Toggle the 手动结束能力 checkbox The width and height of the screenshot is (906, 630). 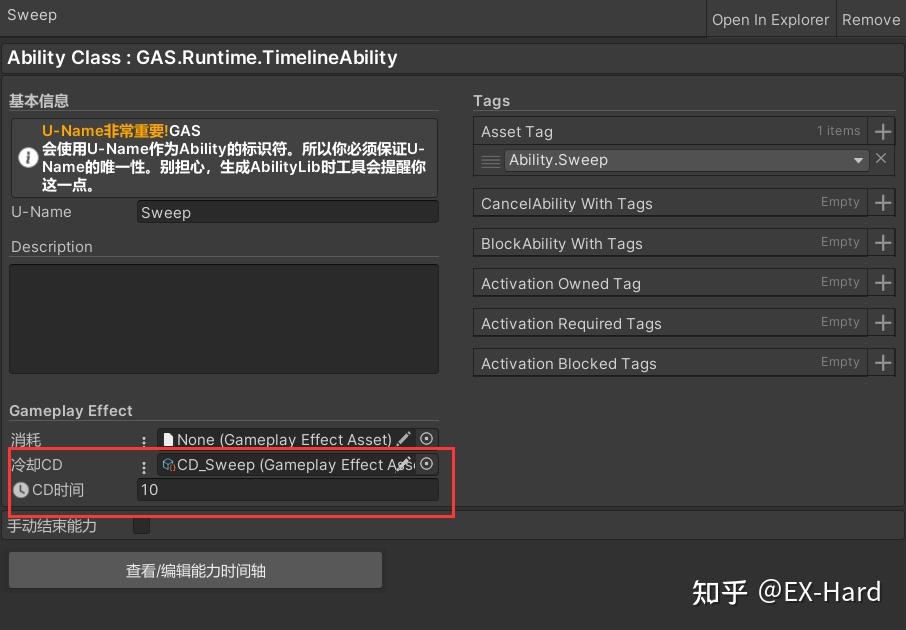tap(141, 524)
